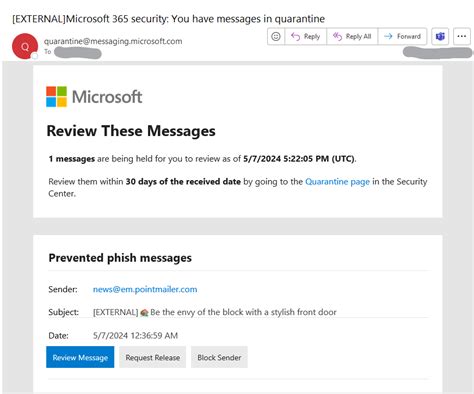Reply to the quarantine email
The height and width of the screenshot is (394, 474).
click(306, 36)
